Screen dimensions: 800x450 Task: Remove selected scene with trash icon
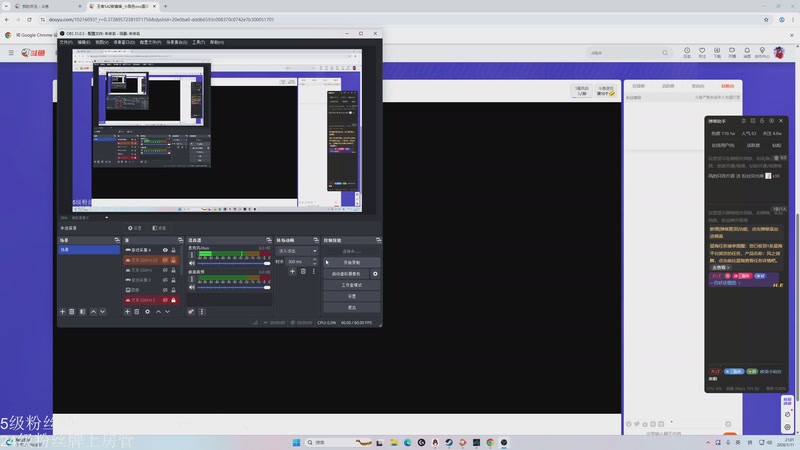pyautogui.click(x=72, y=312)
